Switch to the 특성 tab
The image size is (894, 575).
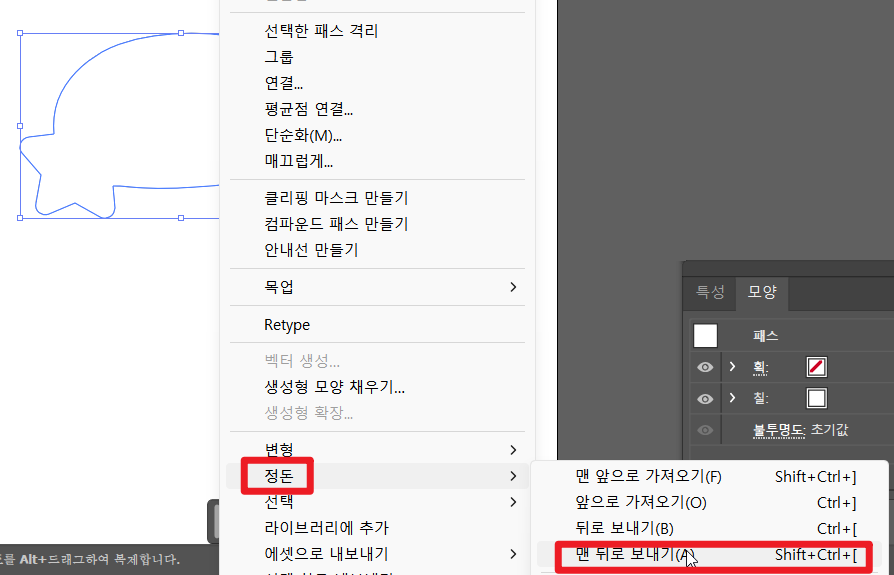[x=710, y=292]
